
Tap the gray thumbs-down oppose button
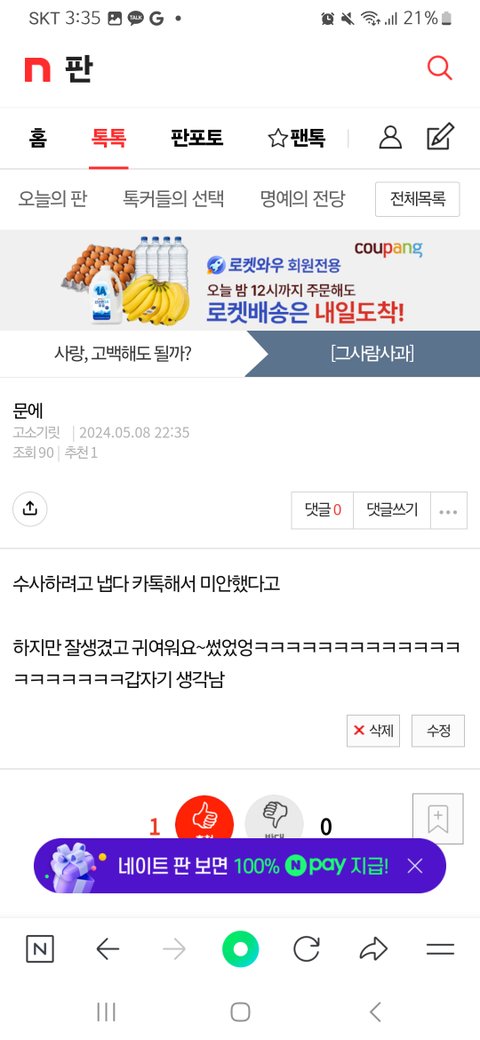tap(274, 820)
